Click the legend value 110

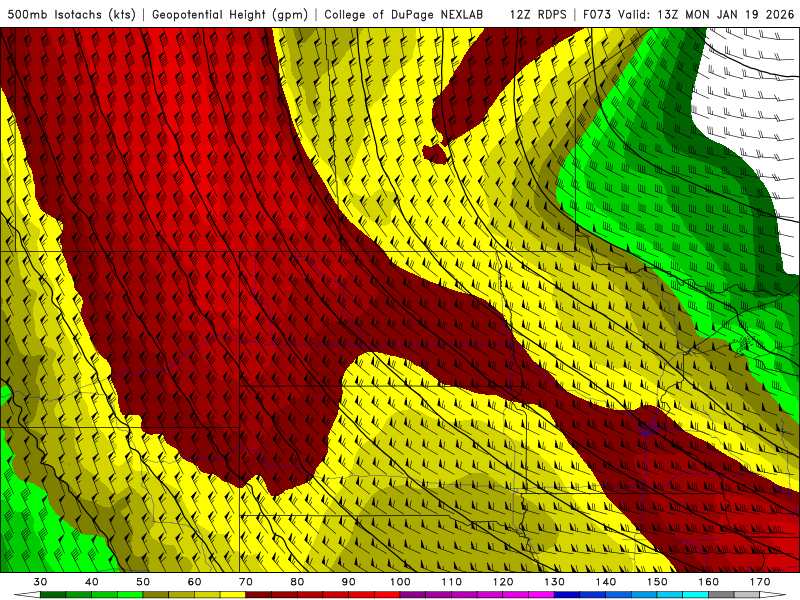coord(452,582)
